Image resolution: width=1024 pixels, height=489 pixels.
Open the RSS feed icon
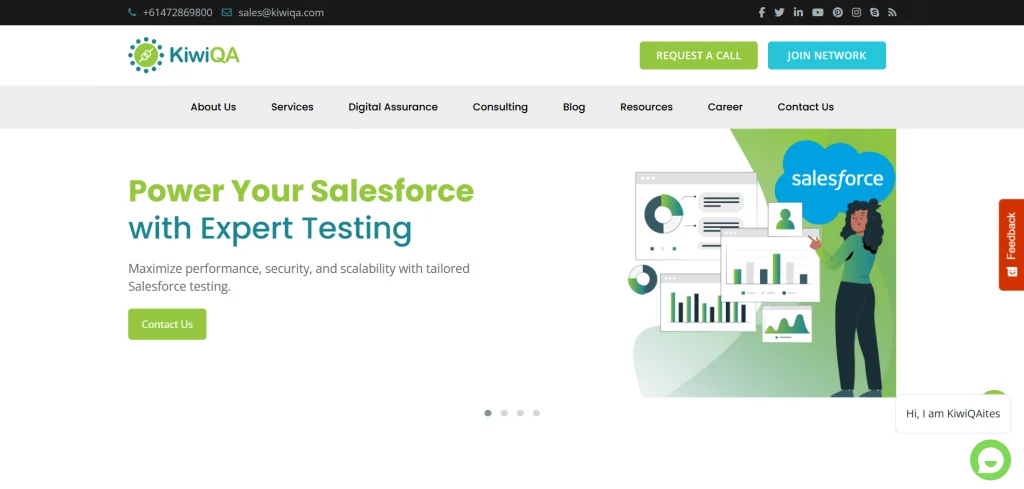(x=892, y=13)
